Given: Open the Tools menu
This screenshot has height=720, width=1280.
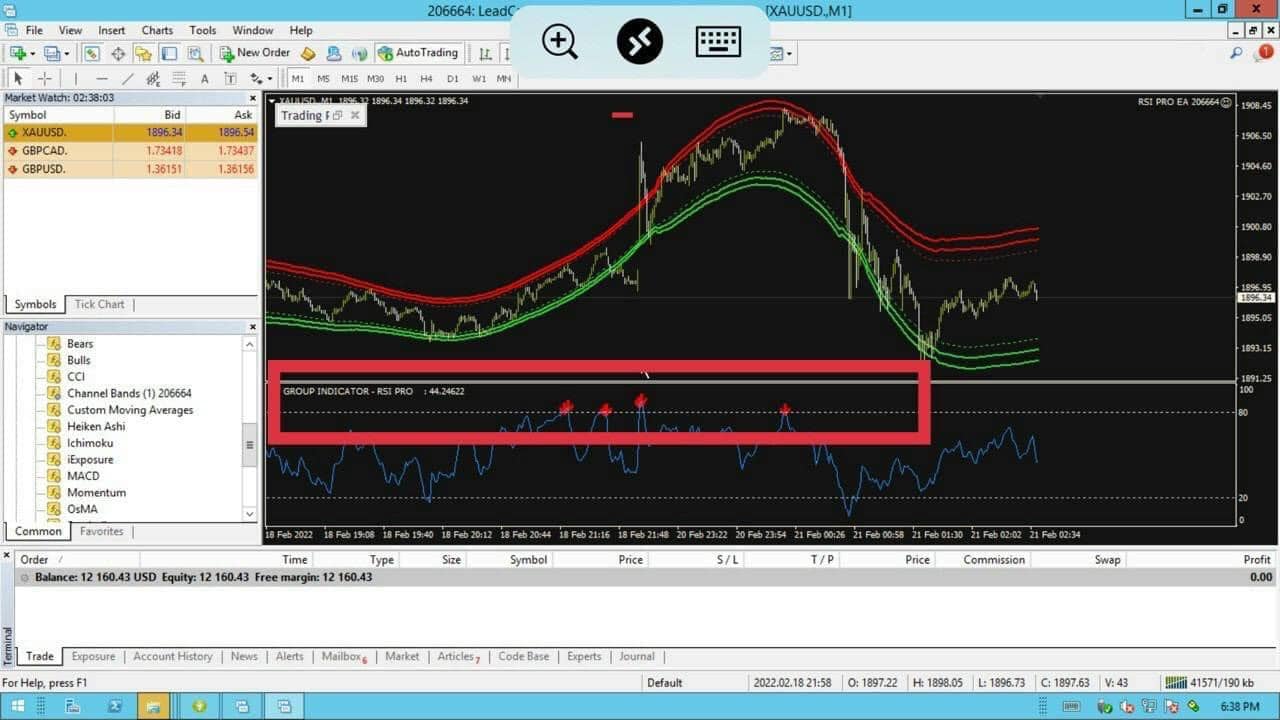Looking at the screenshot, I should tap(203, 30).
